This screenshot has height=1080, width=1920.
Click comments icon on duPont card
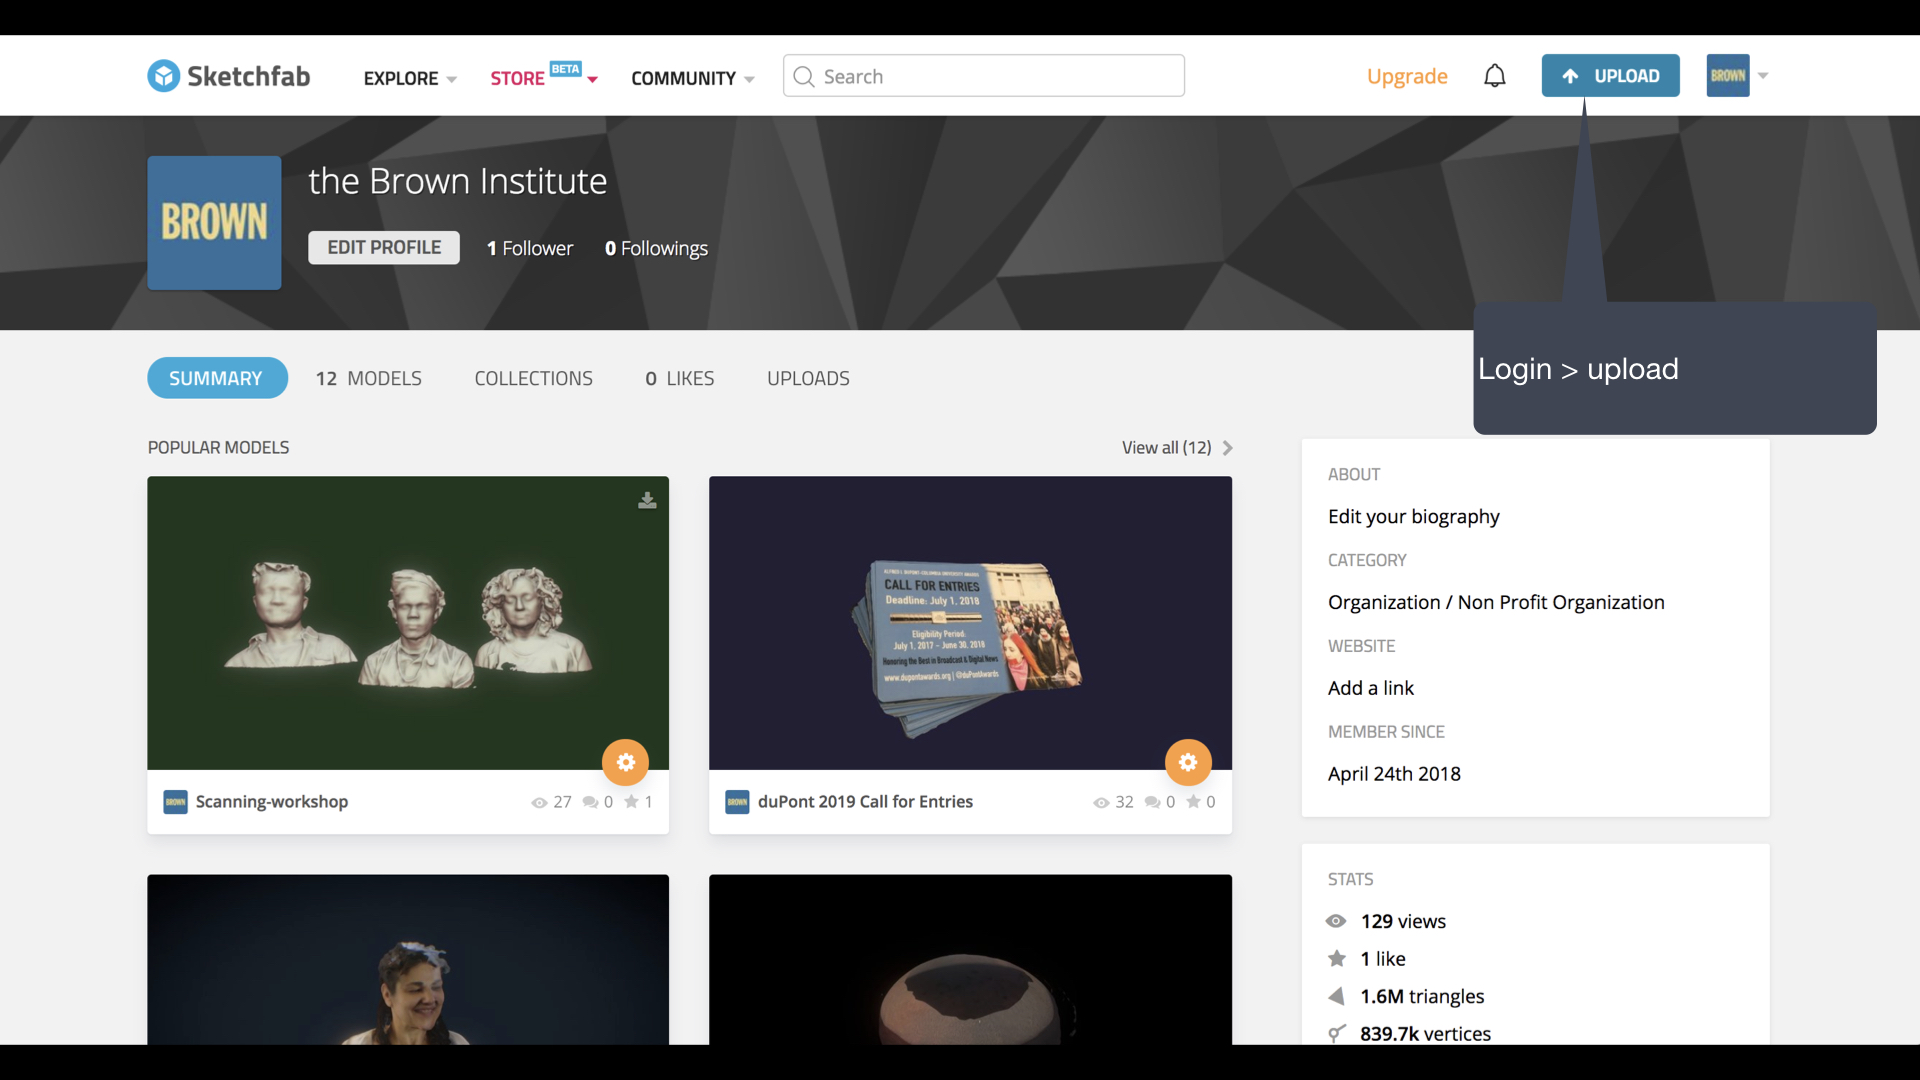1152,802
